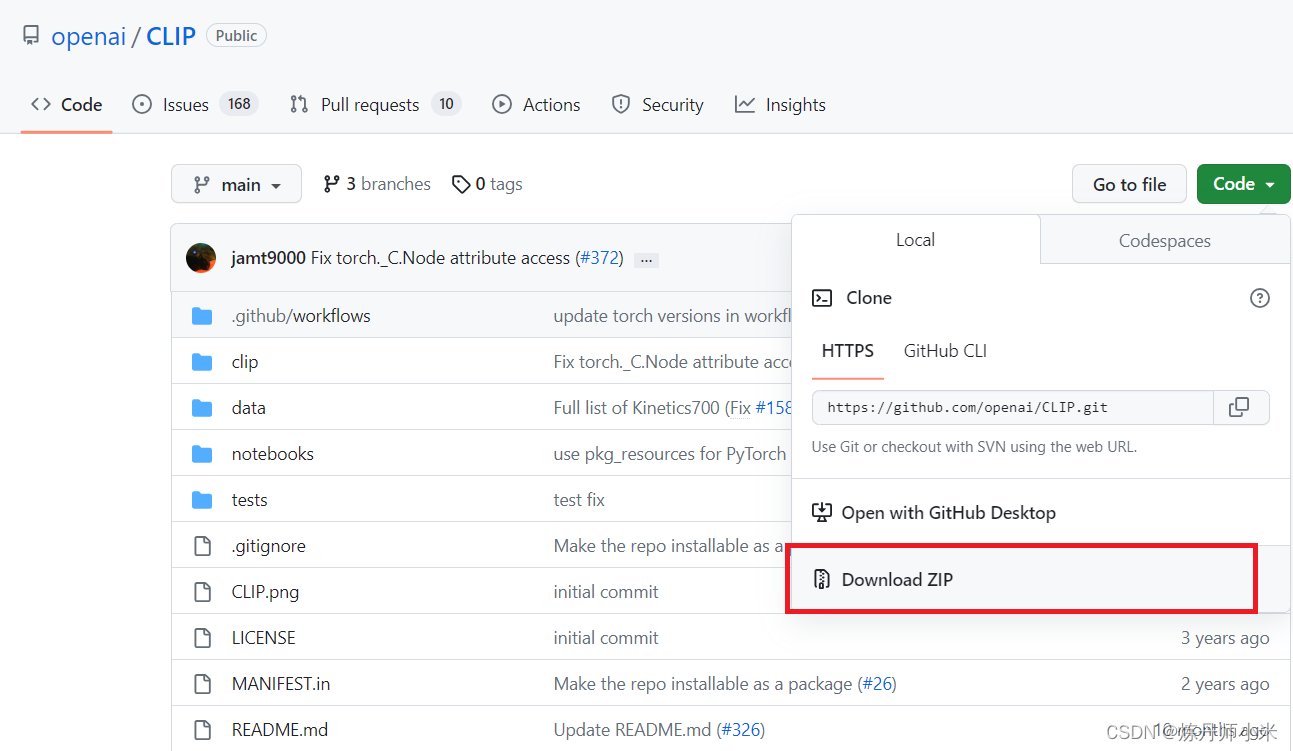Click the Clone help question mark icon
The height and width of the screenshot is (751, 1293).
pos(1260,298)
